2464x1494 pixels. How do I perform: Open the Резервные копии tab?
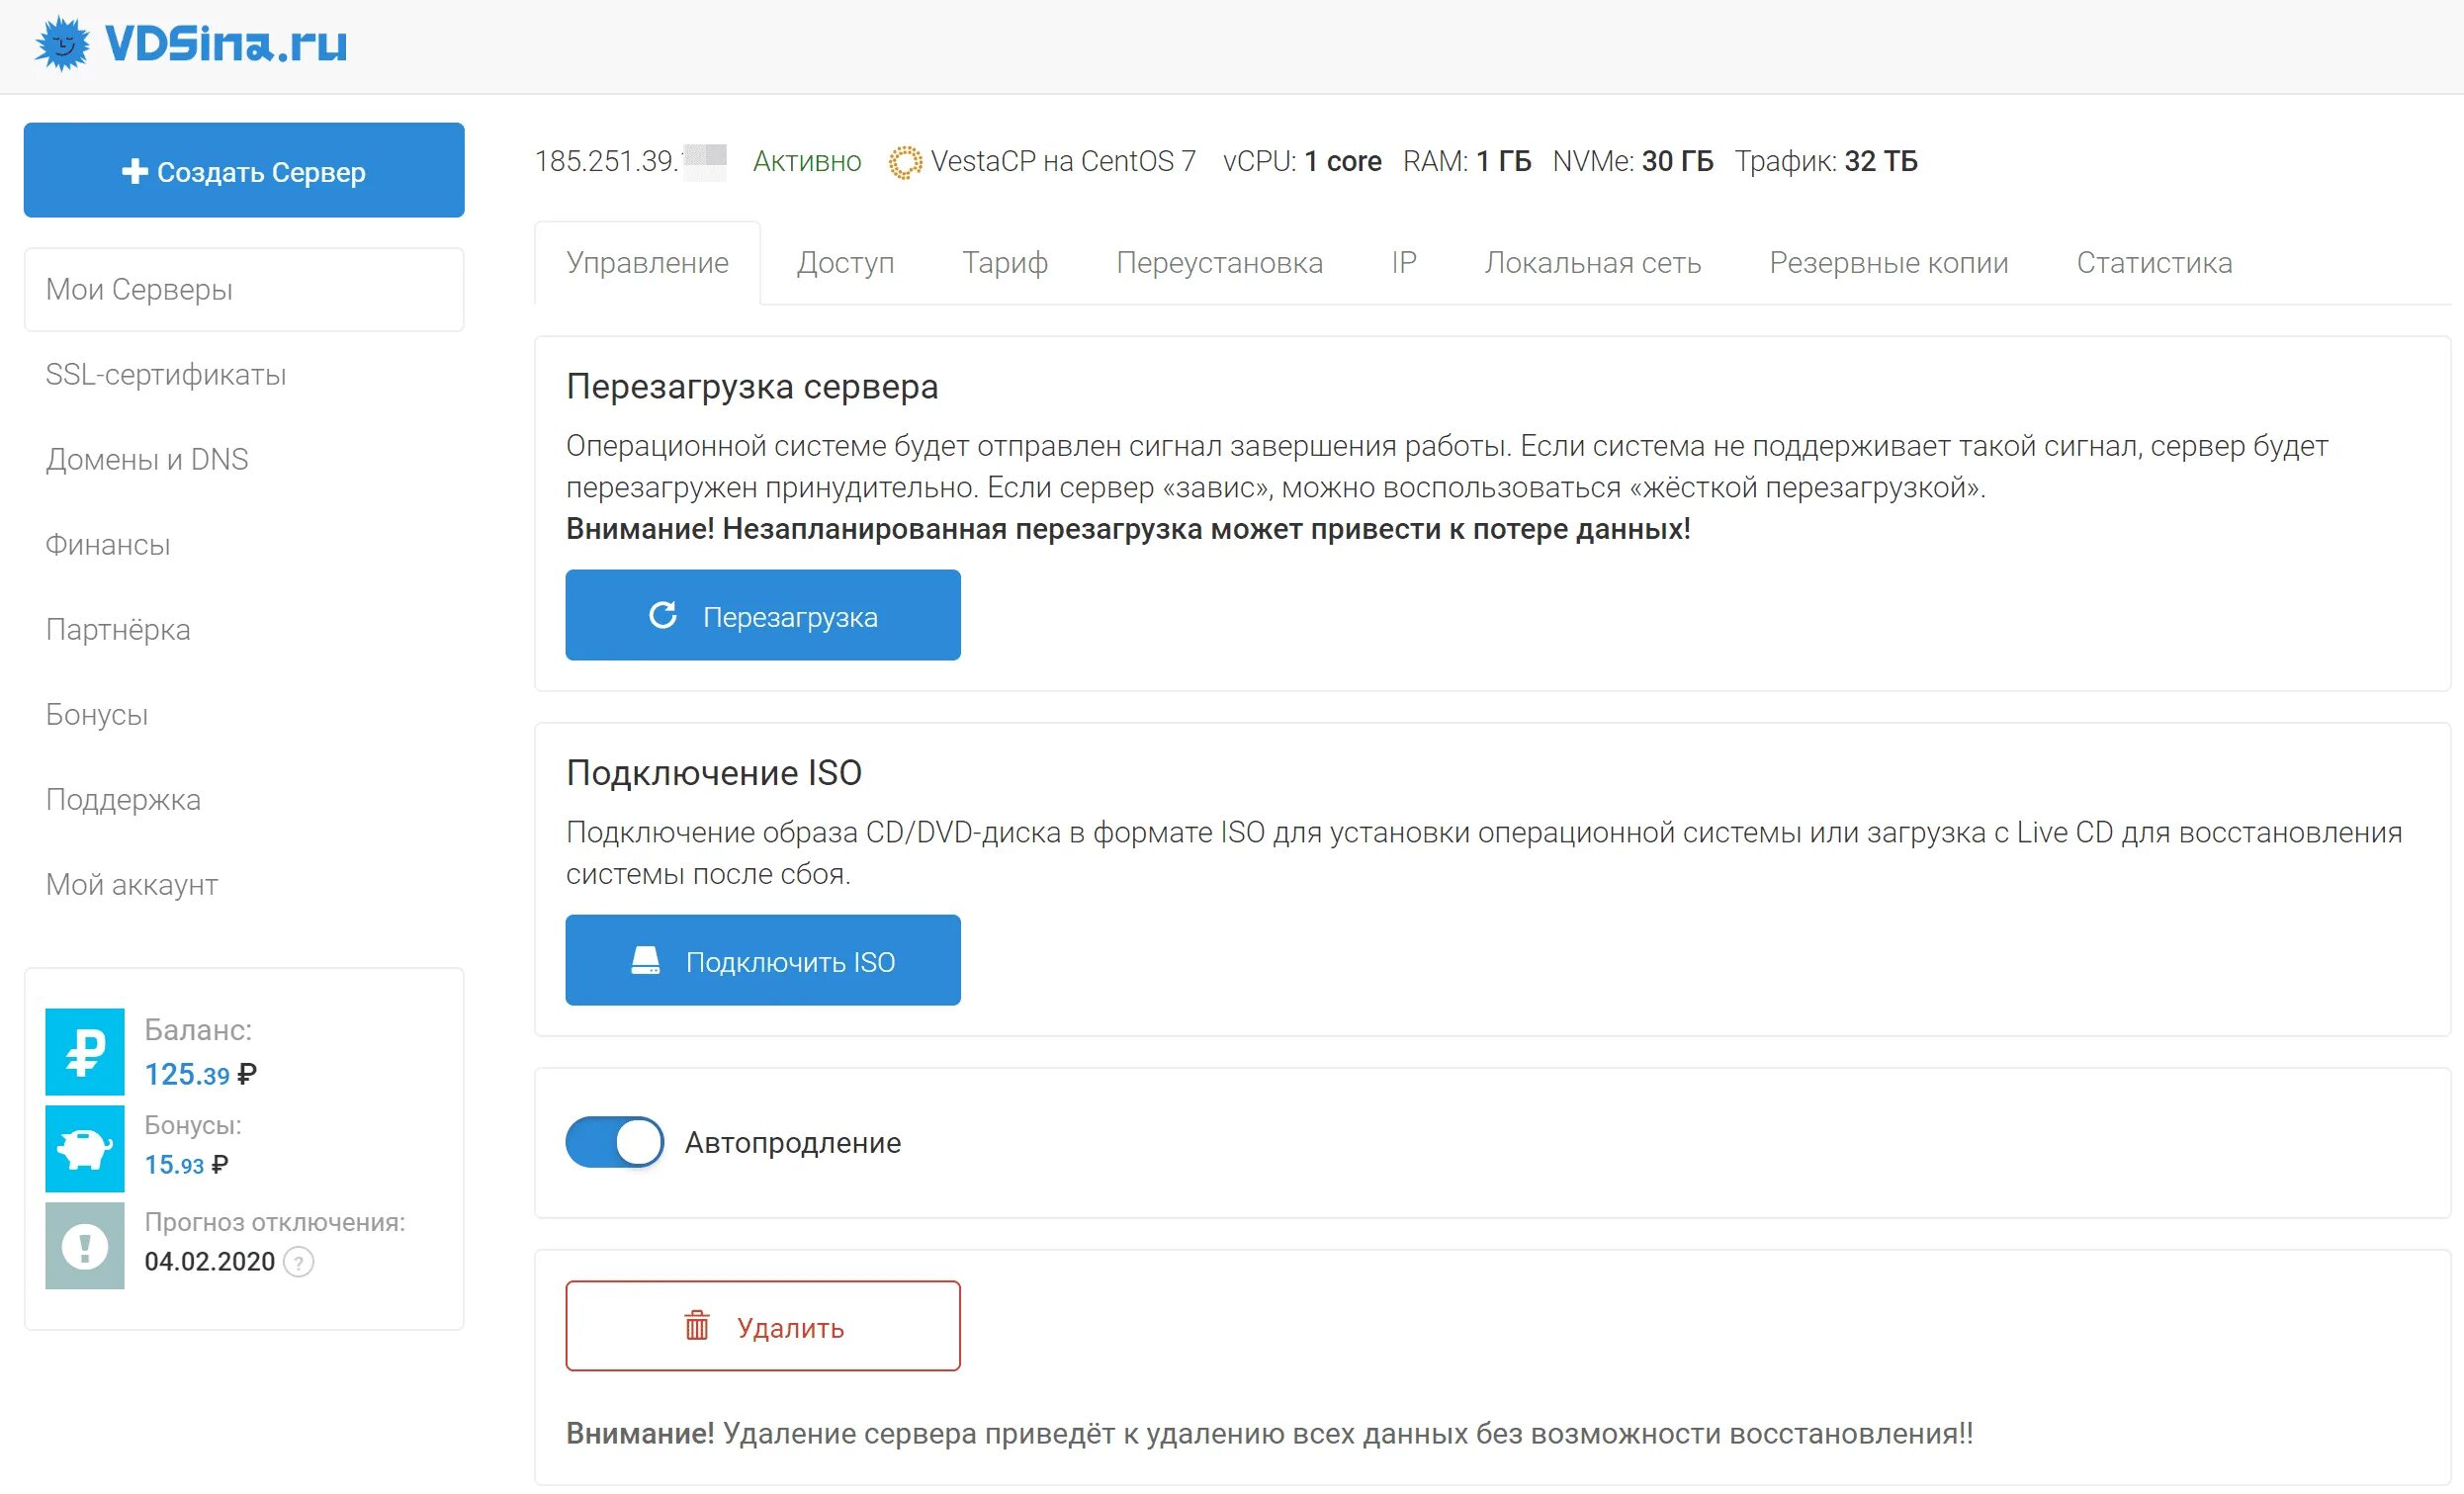(1888, 263)
